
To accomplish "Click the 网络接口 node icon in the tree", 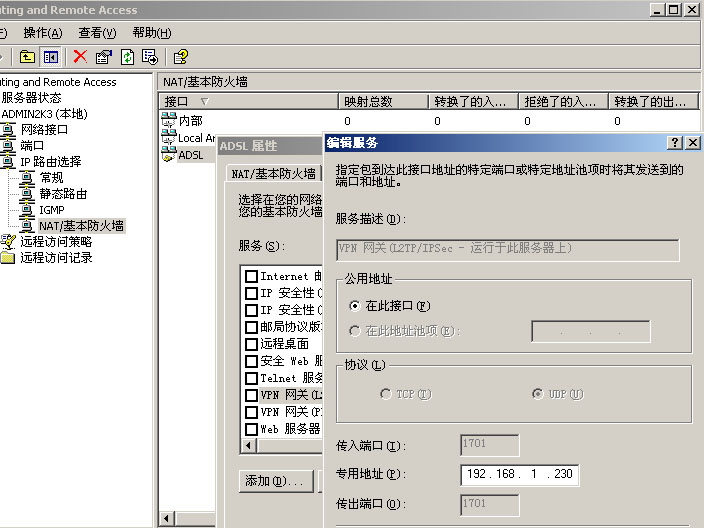I will [x=8, y=130].
